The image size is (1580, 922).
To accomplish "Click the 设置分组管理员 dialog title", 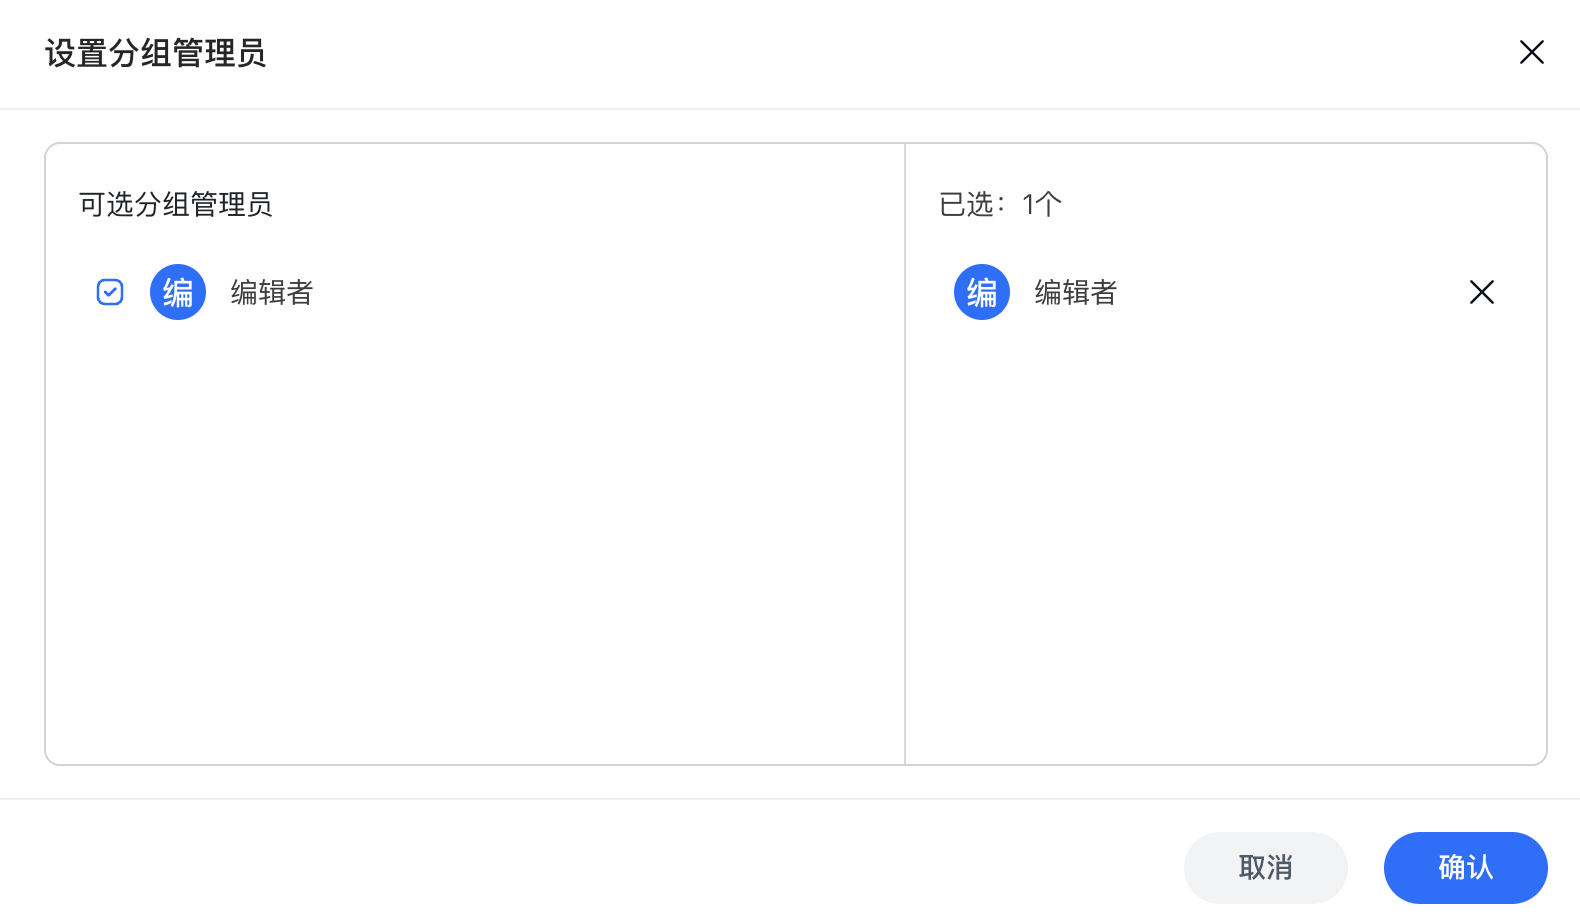I will click(156, 53).
